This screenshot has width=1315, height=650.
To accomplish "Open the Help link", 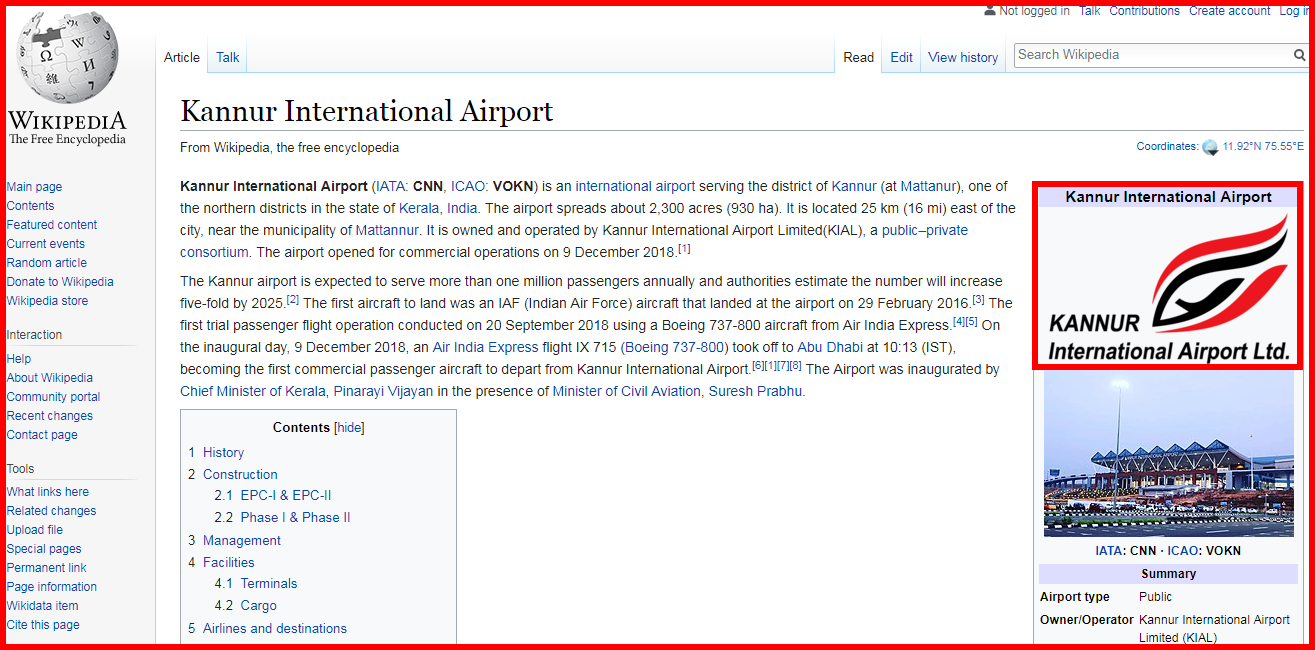I will (x=19, y=359).
